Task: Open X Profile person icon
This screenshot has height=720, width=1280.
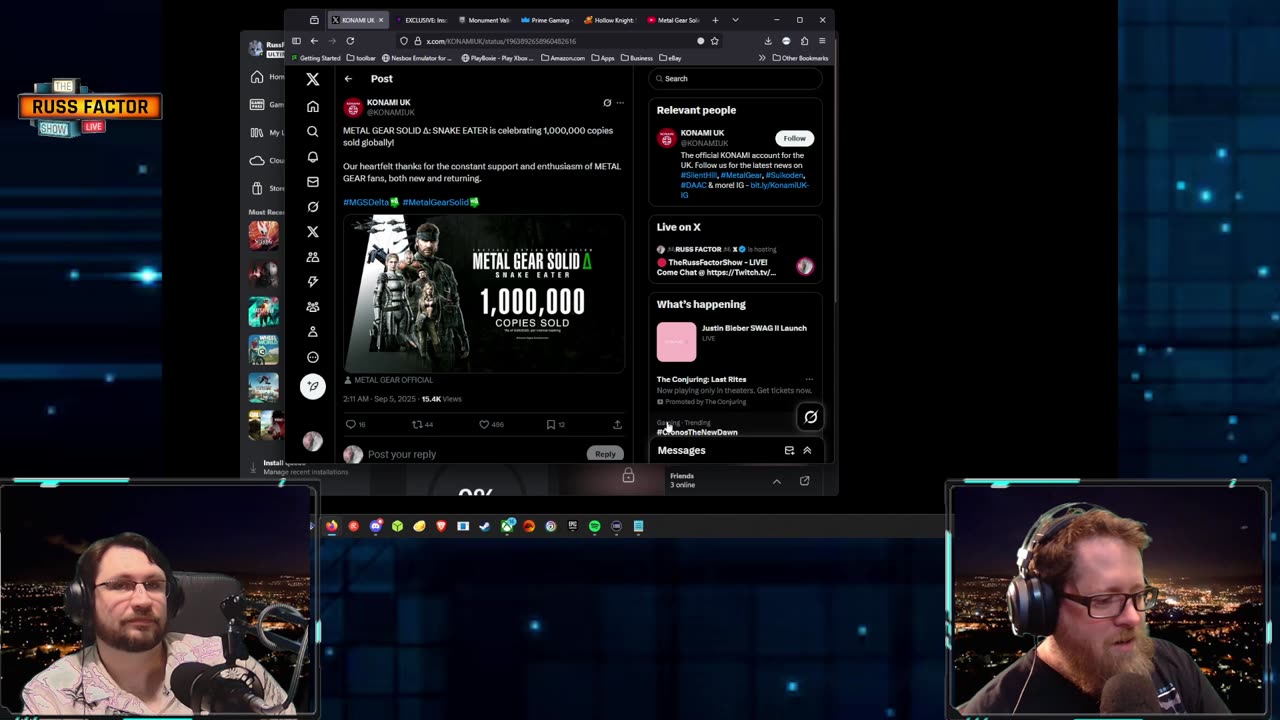Action: [313, 331]
